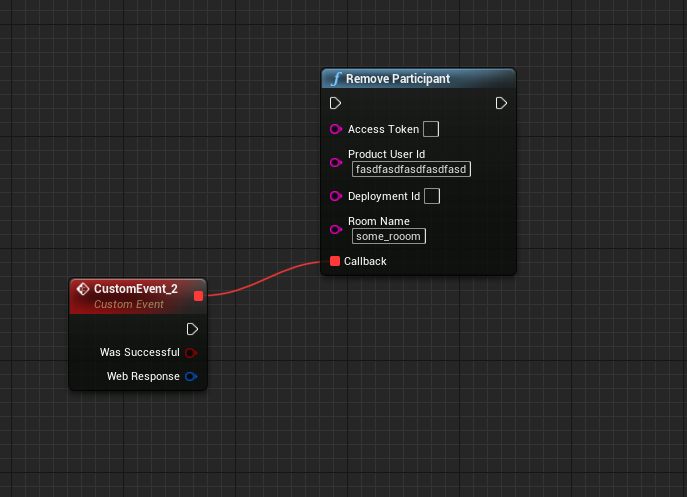Click the Access Token string pin
The image size is (687, 497).
pos(336,129)
